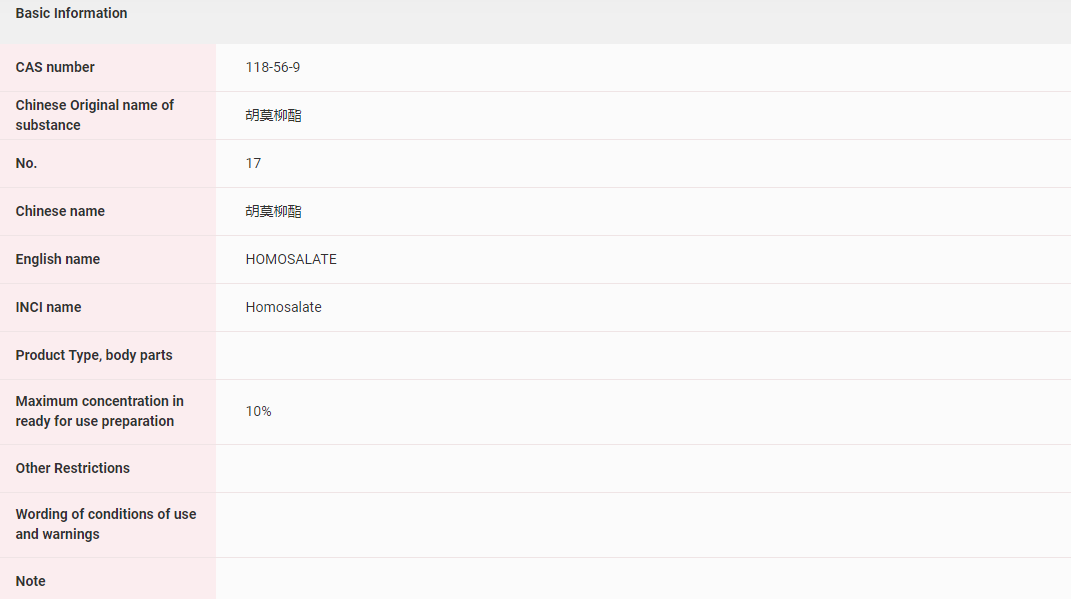1071x599 pixels.
Task: Click the Chinese name row label
Action: (60, 212)
